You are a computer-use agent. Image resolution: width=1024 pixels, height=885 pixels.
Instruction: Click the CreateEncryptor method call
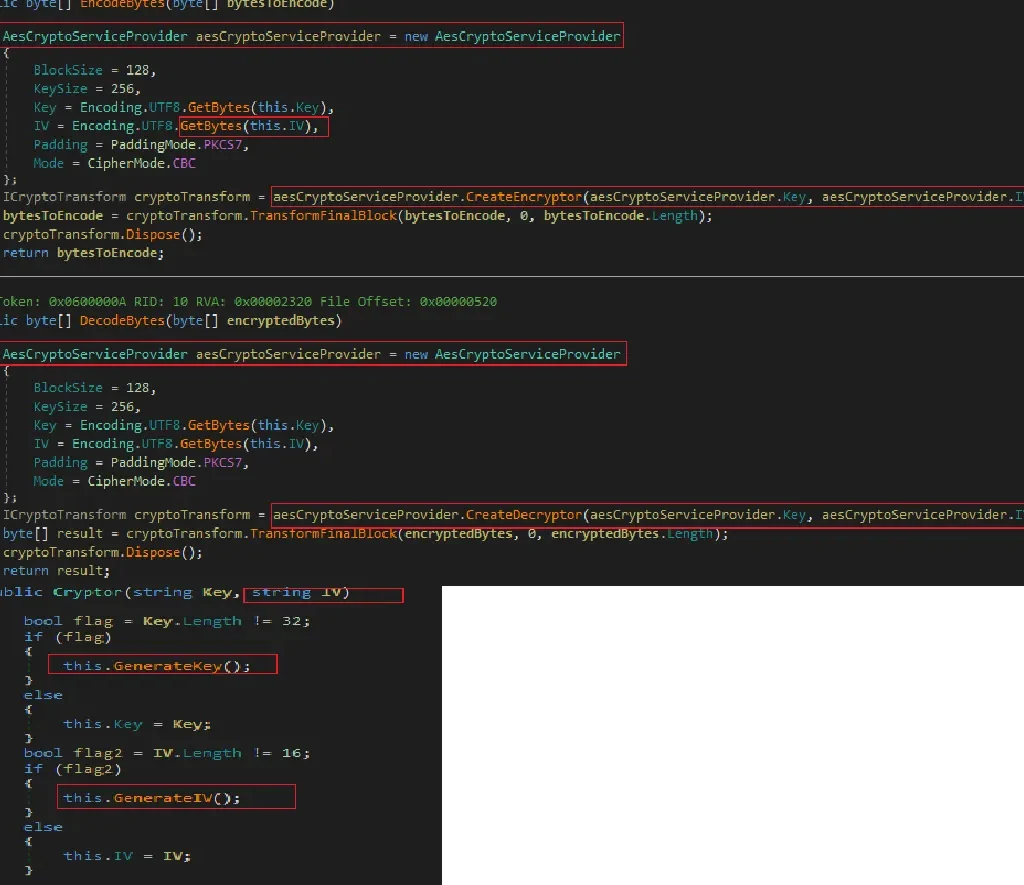point(523,197)
